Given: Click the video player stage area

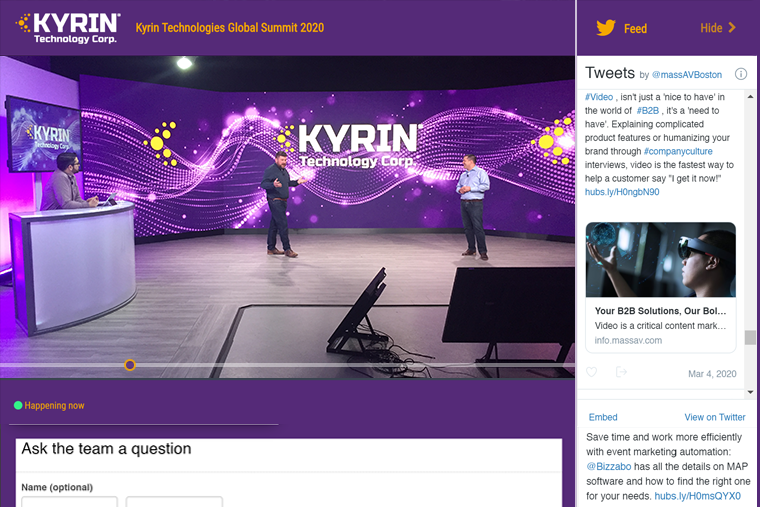Looking at the screenshot, I should pos(287,217).
